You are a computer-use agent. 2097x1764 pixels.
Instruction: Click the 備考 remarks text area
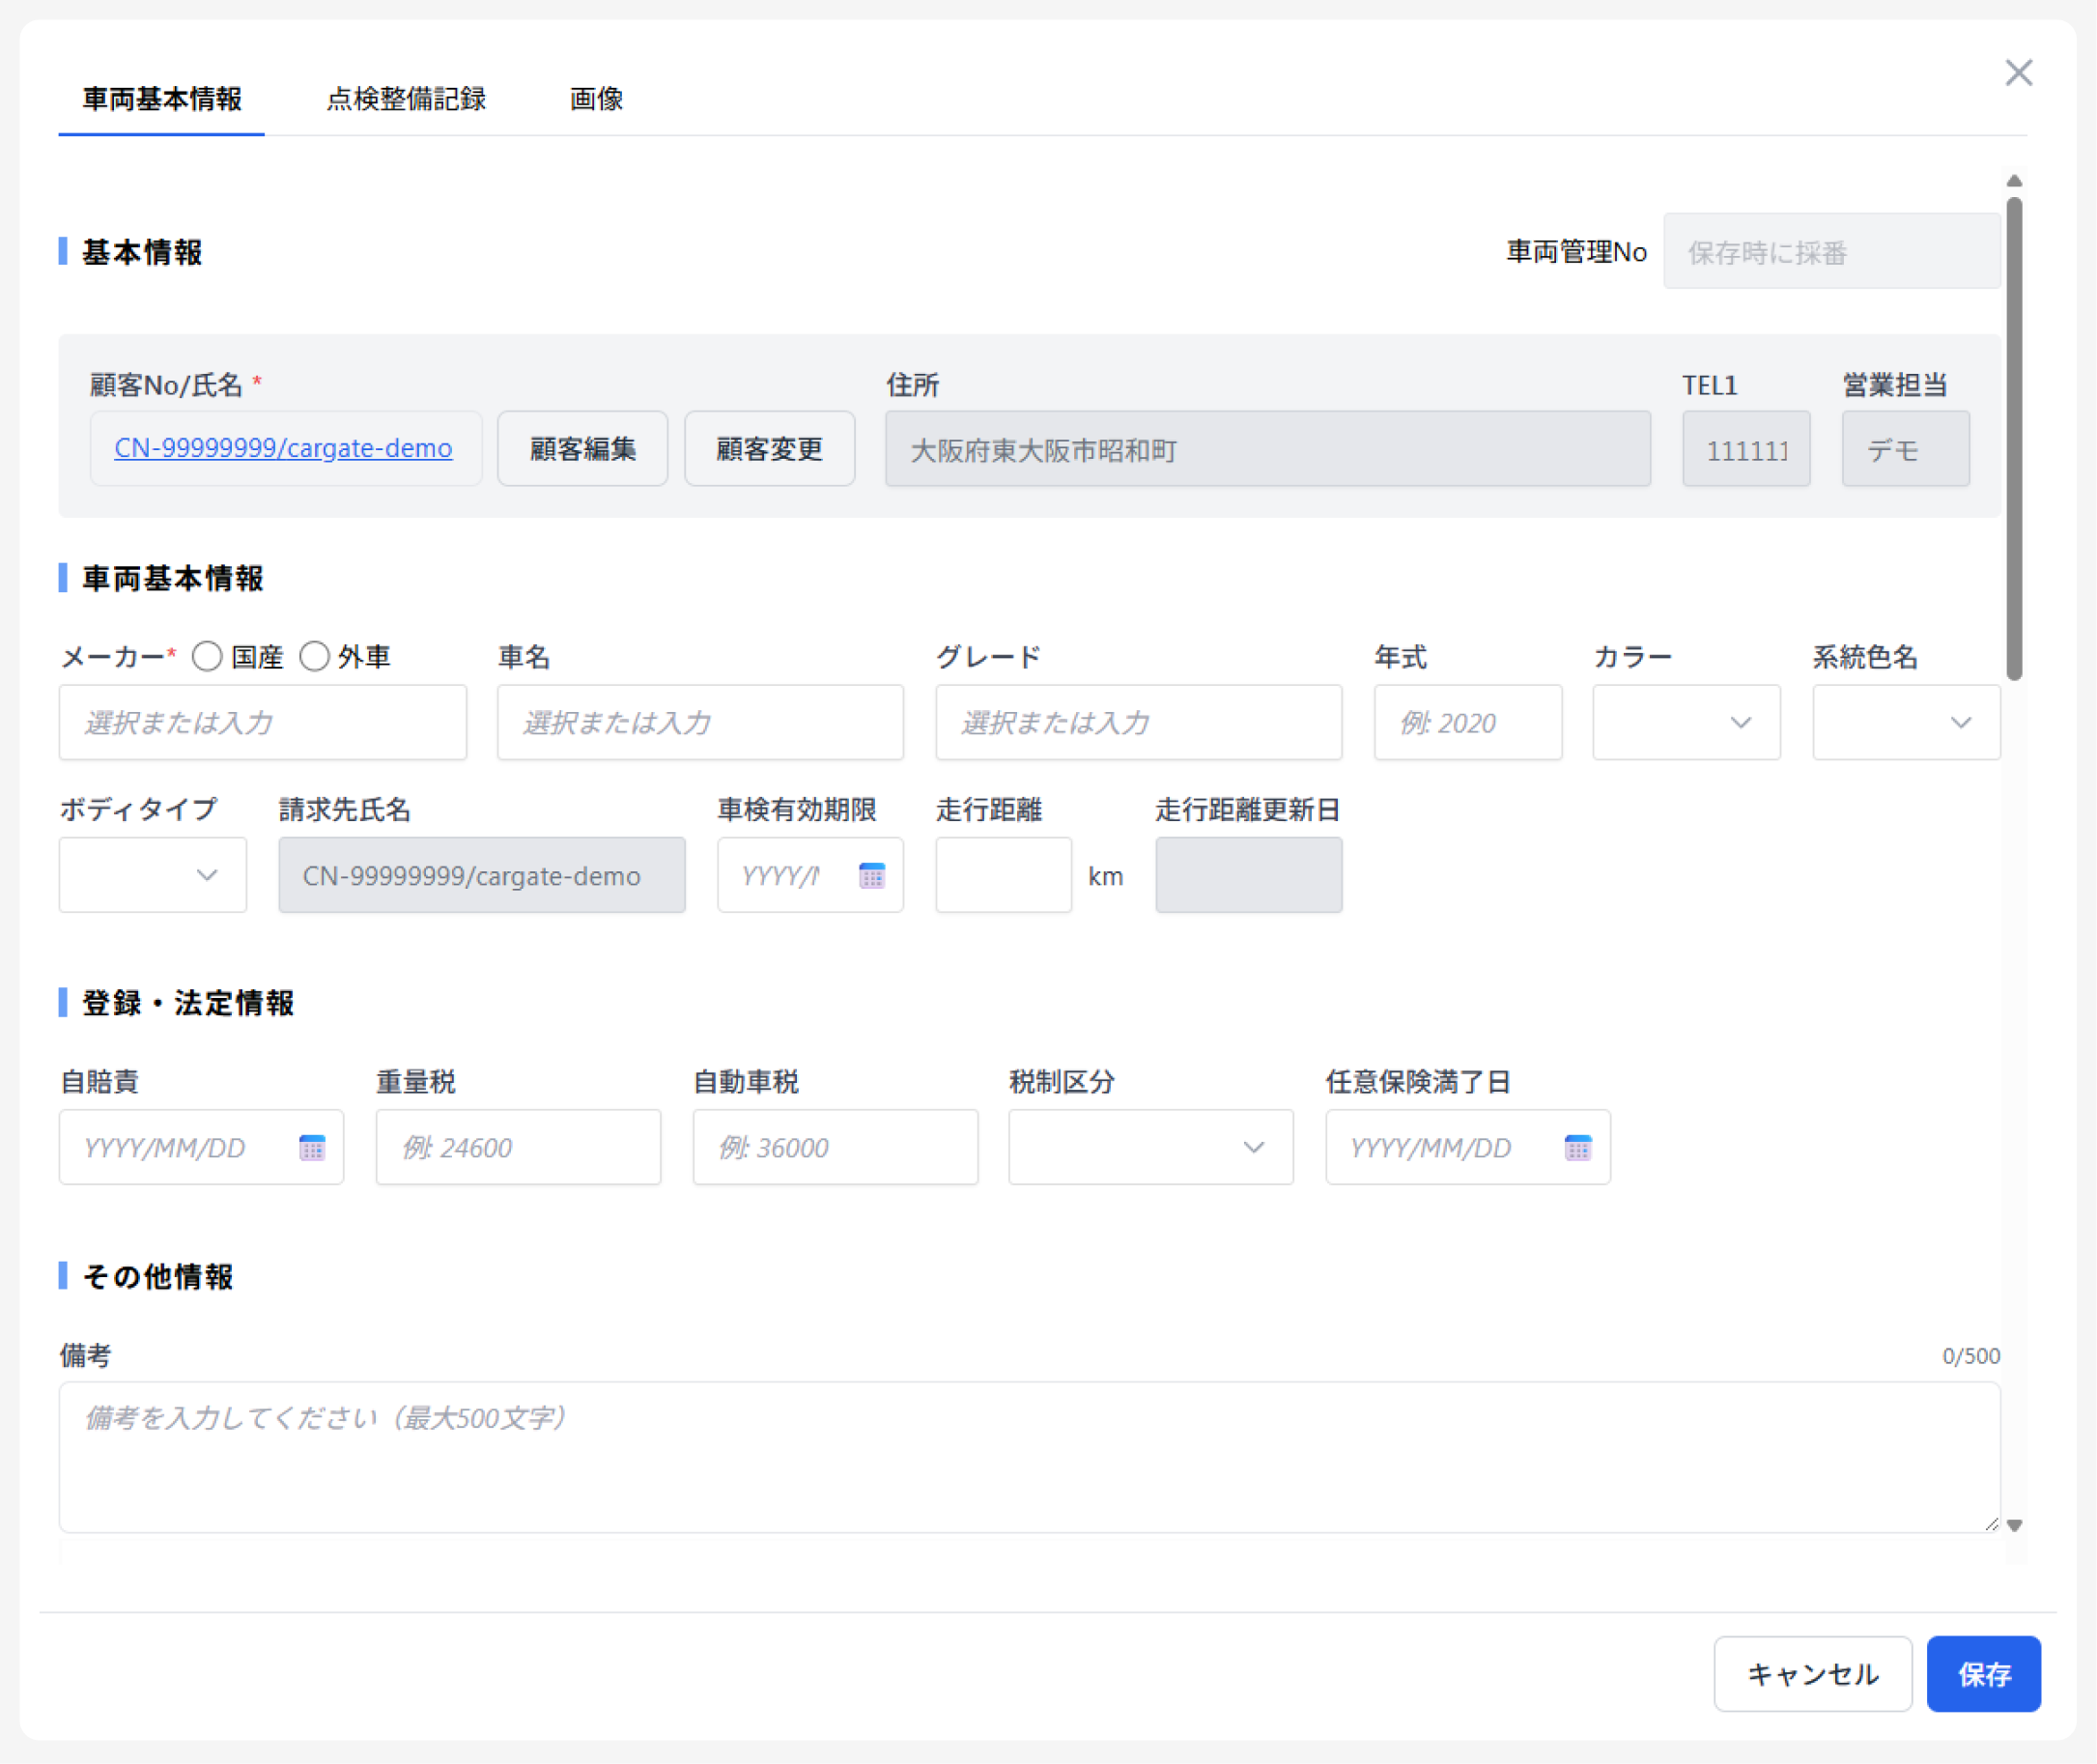coord(1028,1456)
